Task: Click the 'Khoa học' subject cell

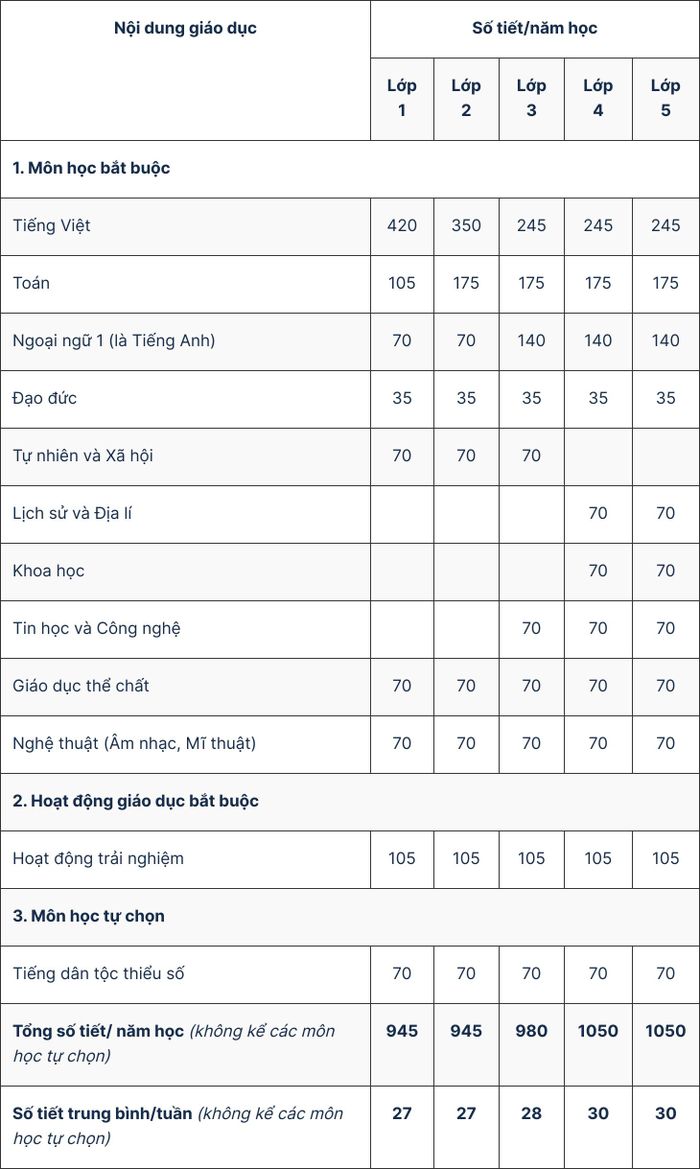Action: [185, 571]
